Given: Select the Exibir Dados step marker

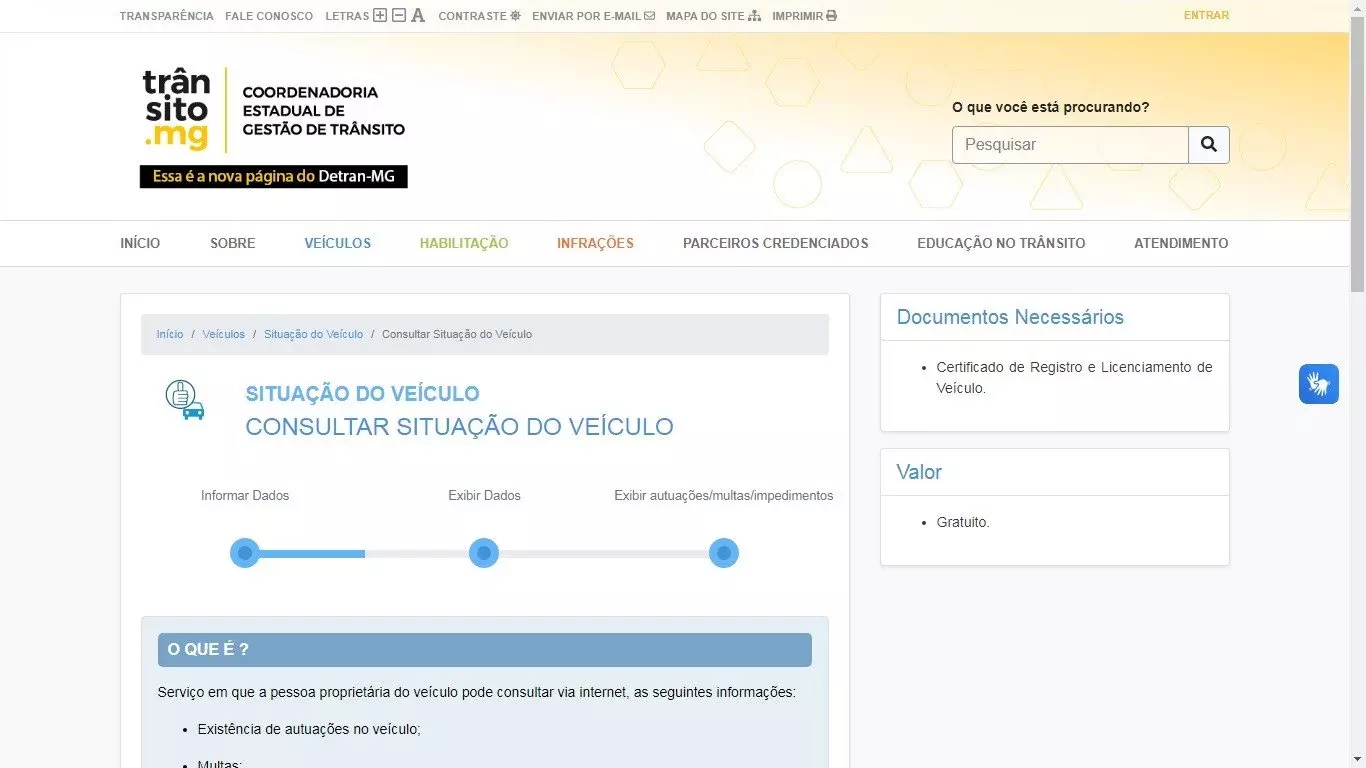Looking at the screenshot, I should (484, 553).
